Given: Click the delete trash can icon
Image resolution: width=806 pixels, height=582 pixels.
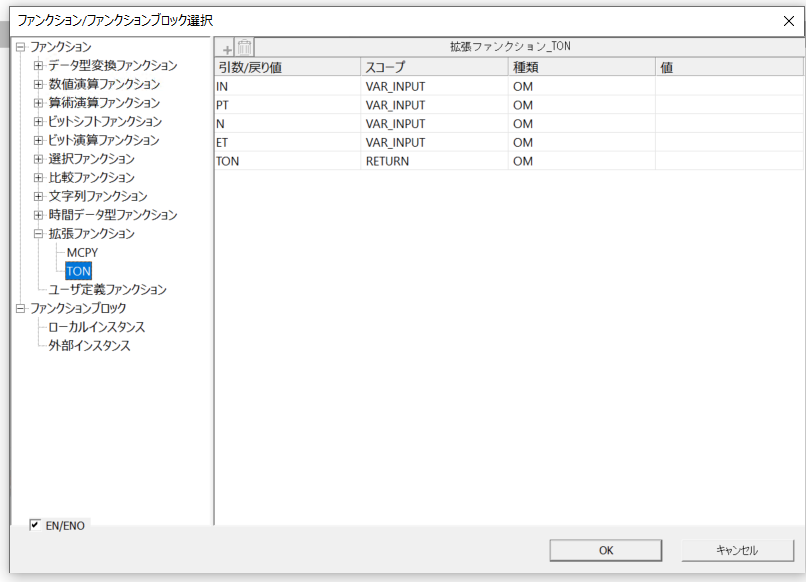Looking at the screenshot, I should tap(245, 48).
